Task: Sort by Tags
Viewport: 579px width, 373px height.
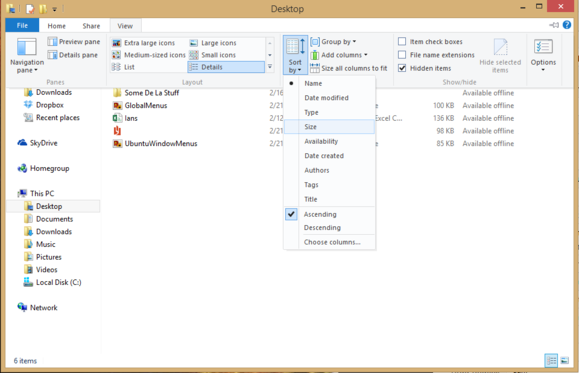Action: click(329, 185)
